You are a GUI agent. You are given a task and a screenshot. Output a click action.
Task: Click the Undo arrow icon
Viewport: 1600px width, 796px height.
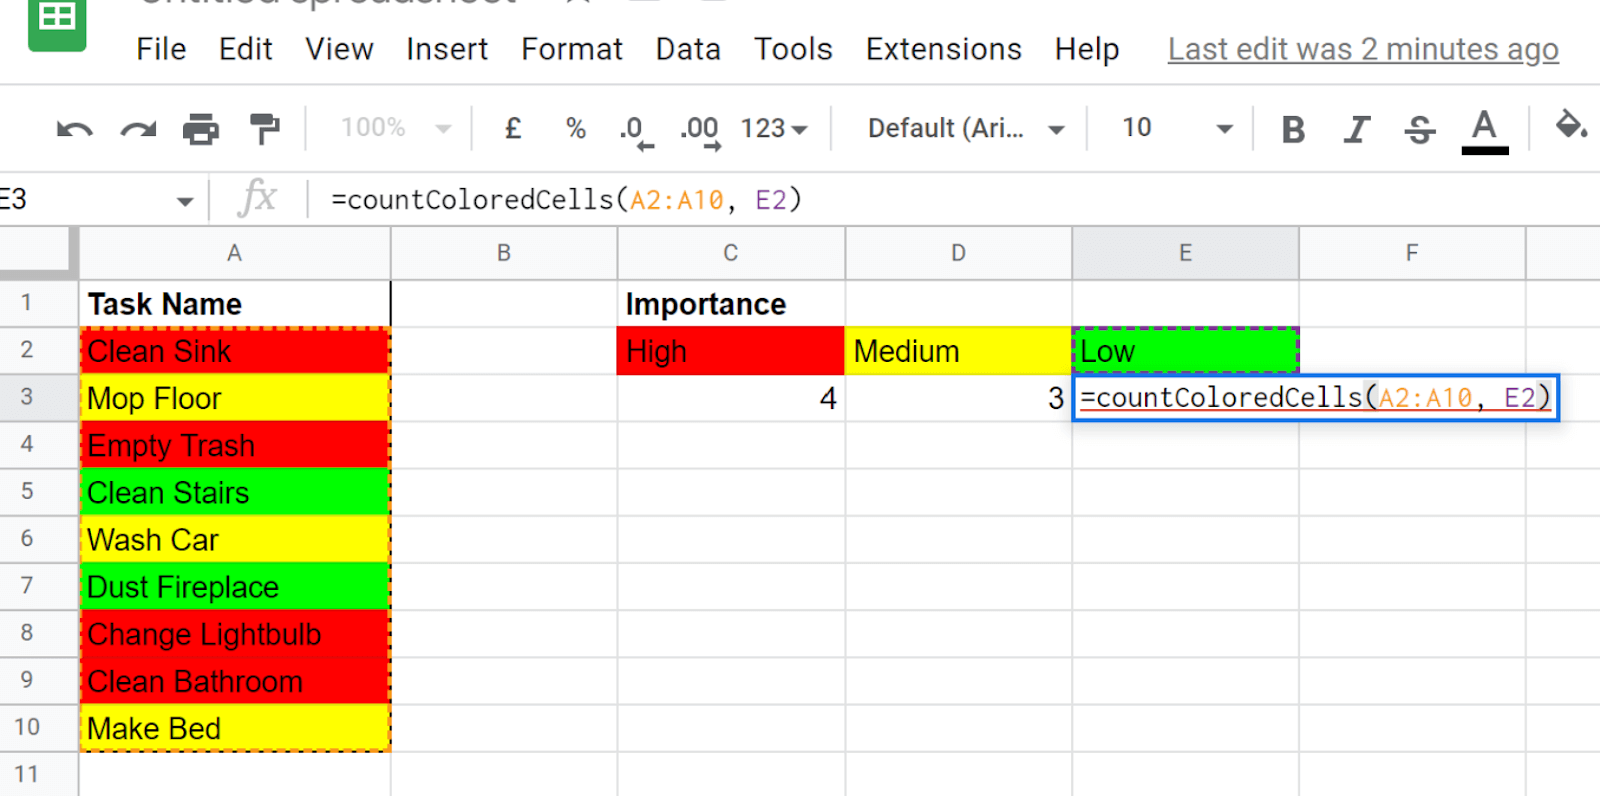(x=75, y=129)
